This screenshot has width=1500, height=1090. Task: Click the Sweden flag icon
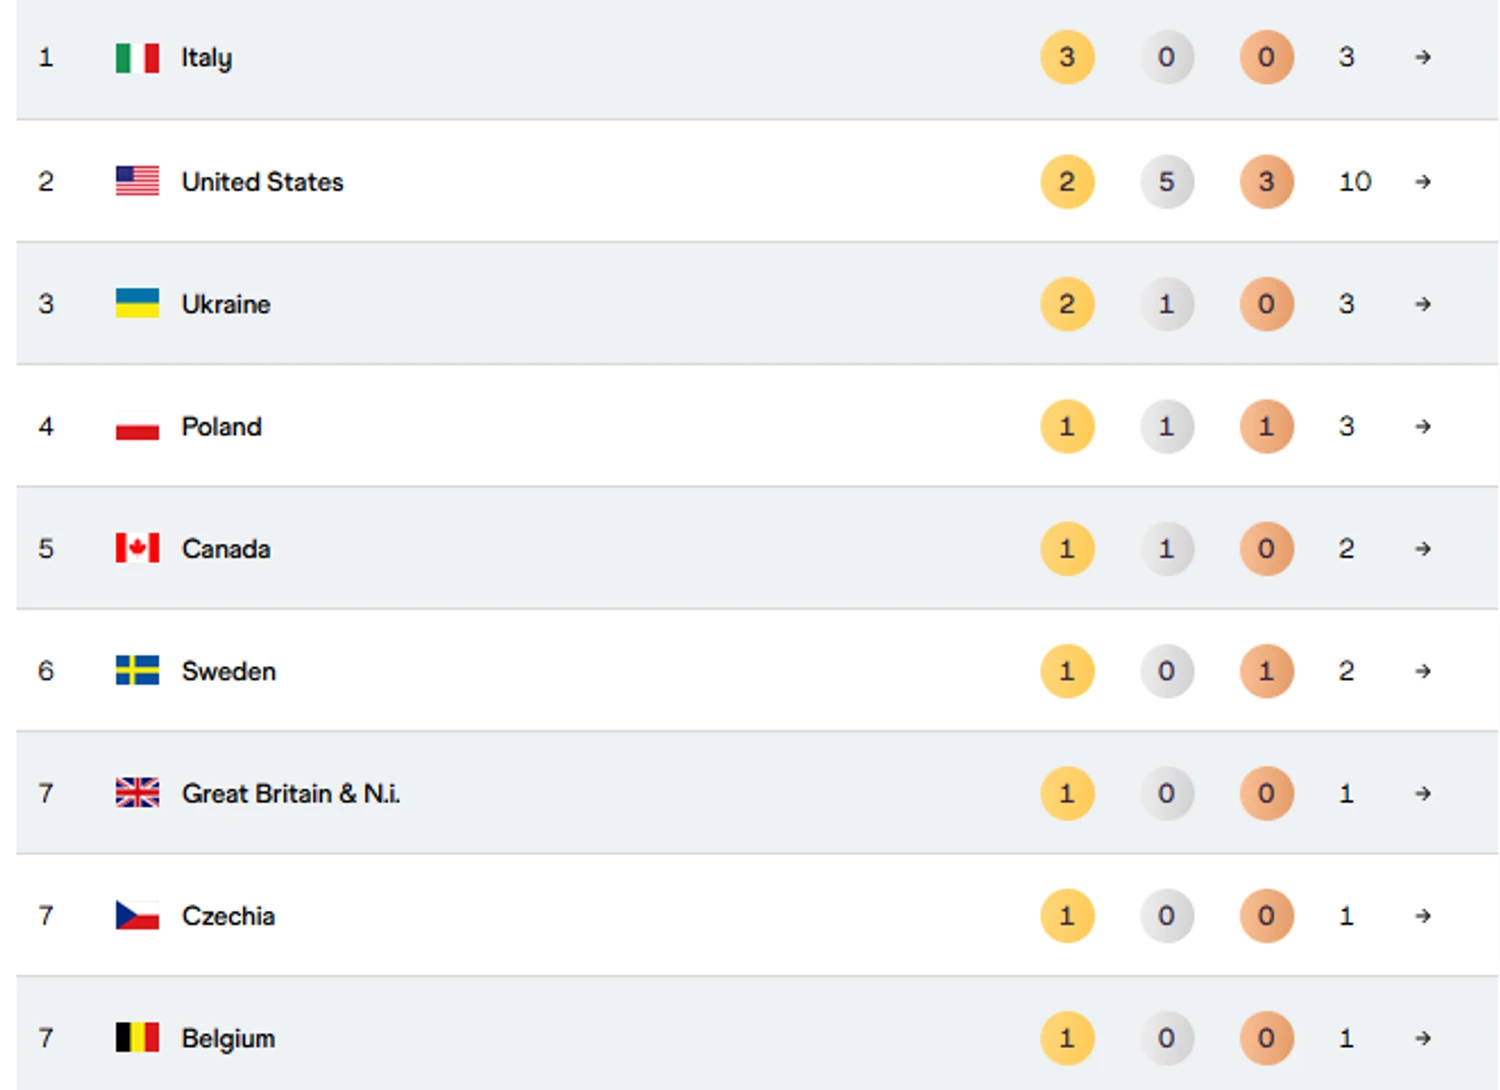[x=137, y=670]
